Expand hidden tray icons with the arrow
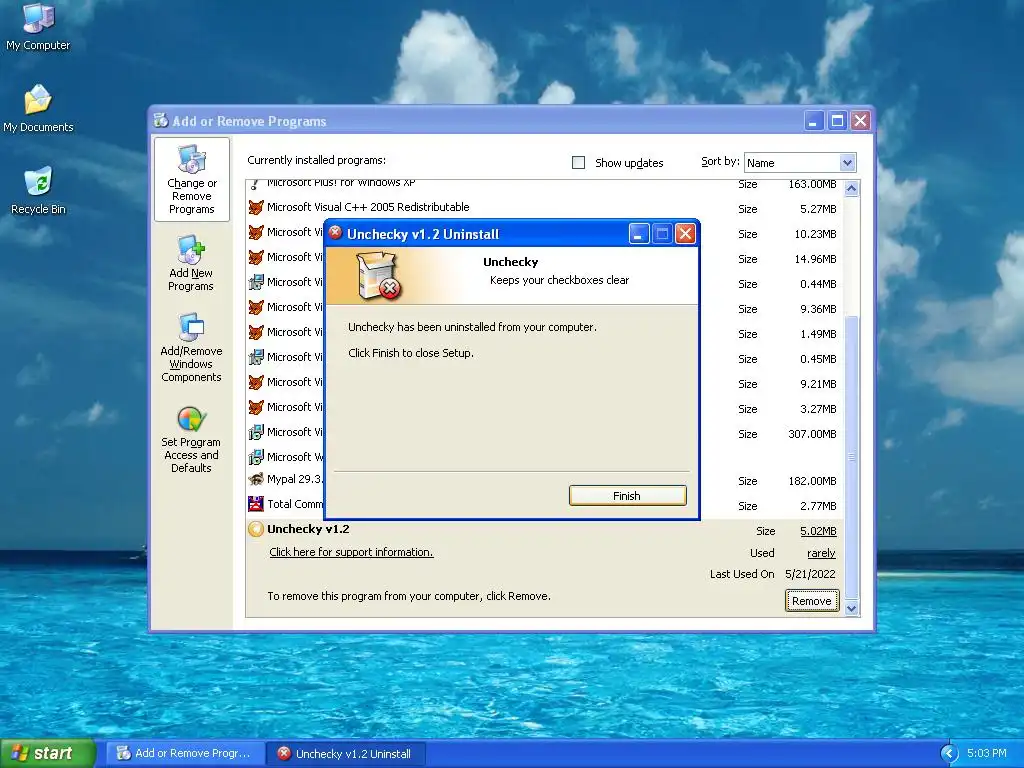 click(949, 754)
